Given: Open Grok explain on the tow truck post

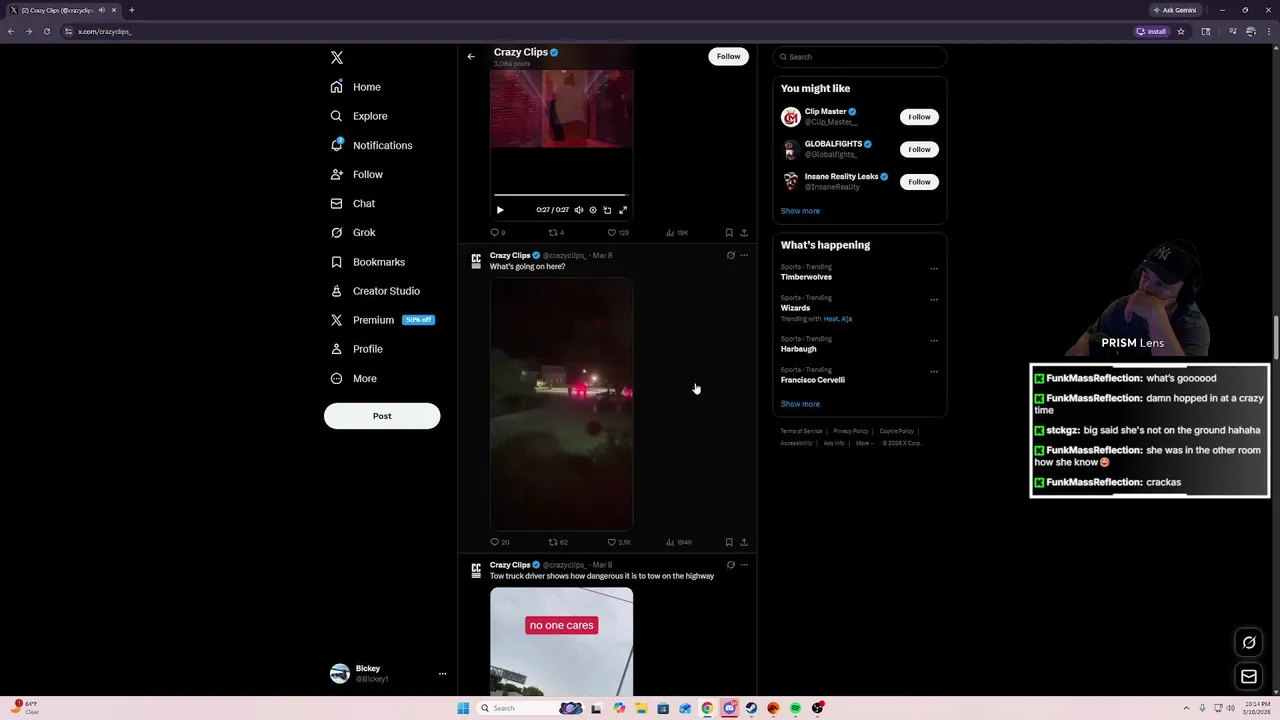Looking at the screenshot, I should coord(730,565).
